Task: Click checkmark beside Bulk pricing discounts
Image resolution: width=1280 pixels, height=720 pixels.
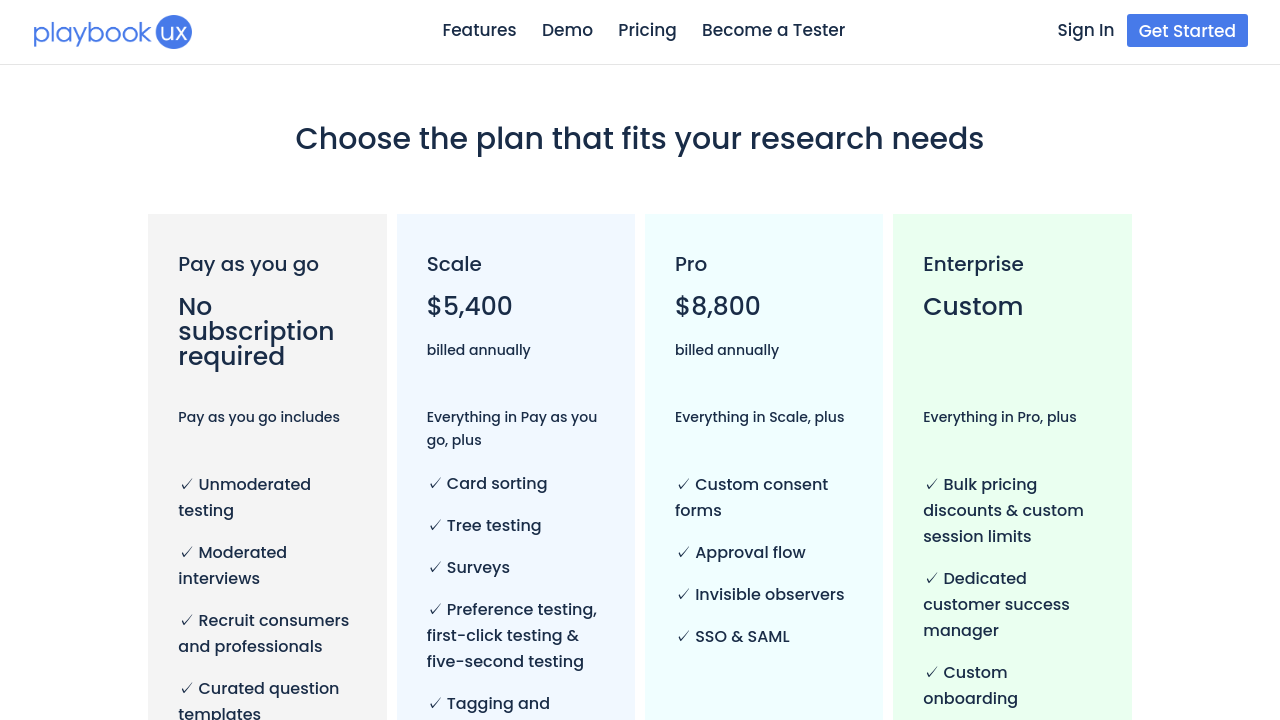Action: [x=931, y=485]
